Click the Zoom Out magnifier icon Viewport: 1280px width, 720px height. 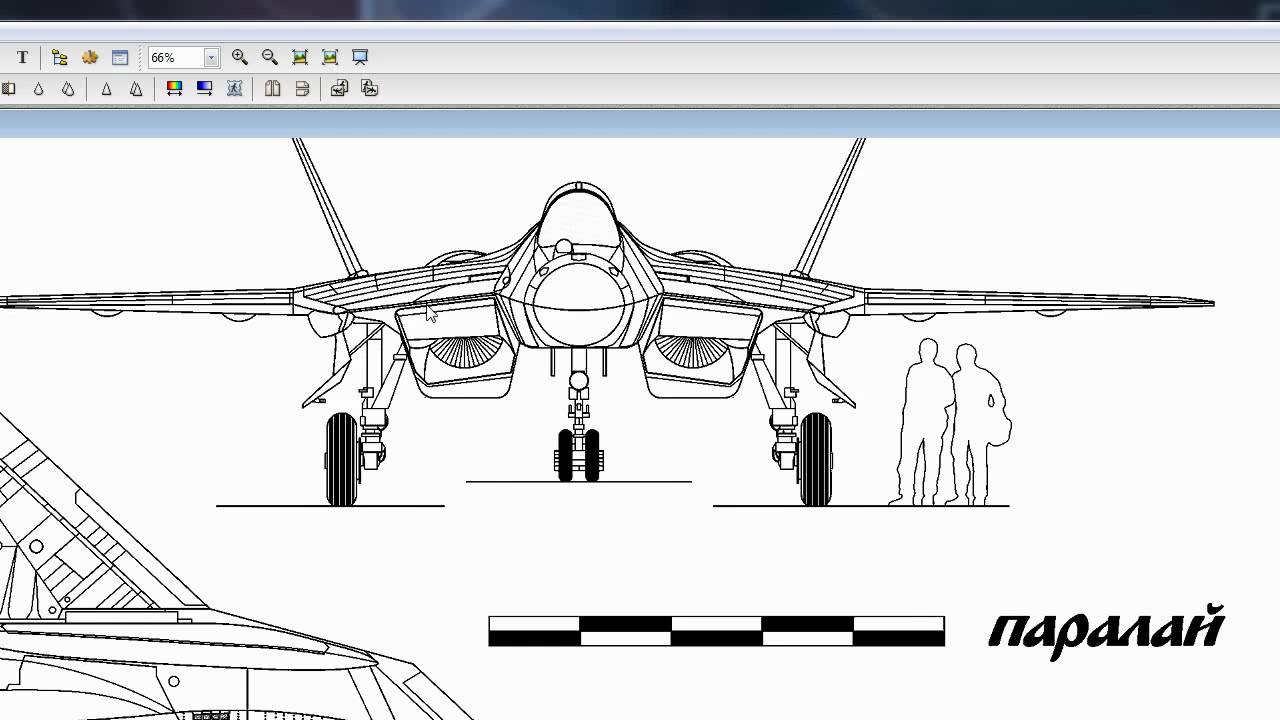(x=270, y=57)
